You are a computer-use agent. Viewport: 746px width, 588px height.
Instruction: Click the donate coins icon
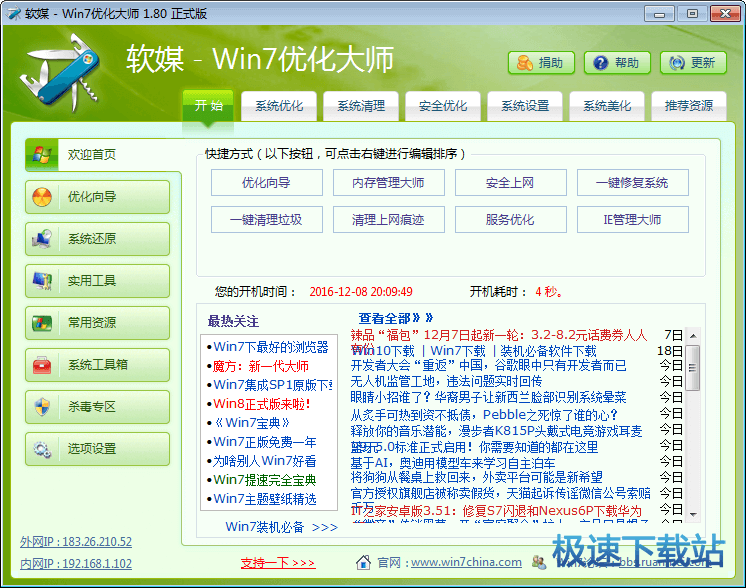[524, 63]
